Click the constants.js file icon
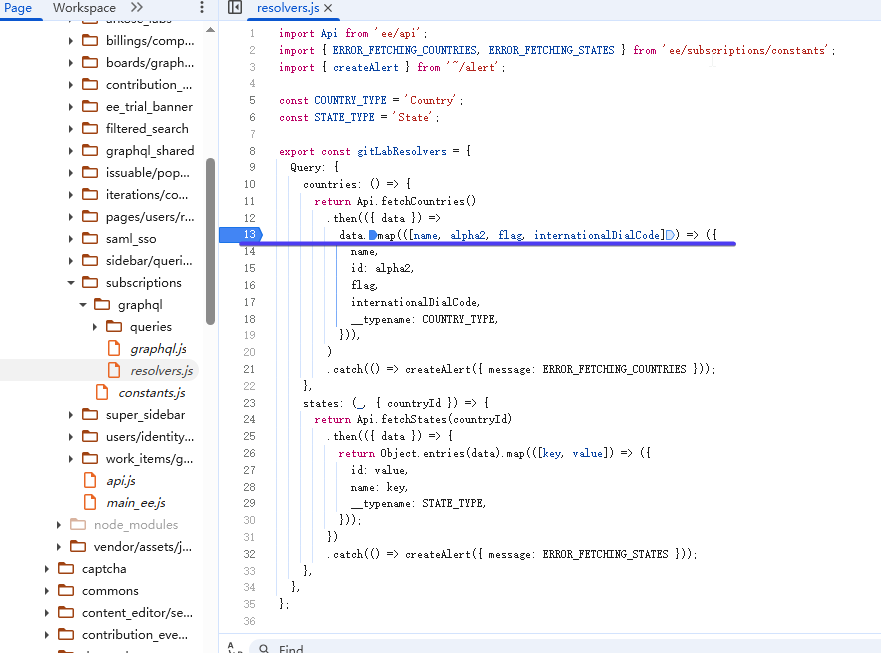The image size is (881, 653). (102, 392)
